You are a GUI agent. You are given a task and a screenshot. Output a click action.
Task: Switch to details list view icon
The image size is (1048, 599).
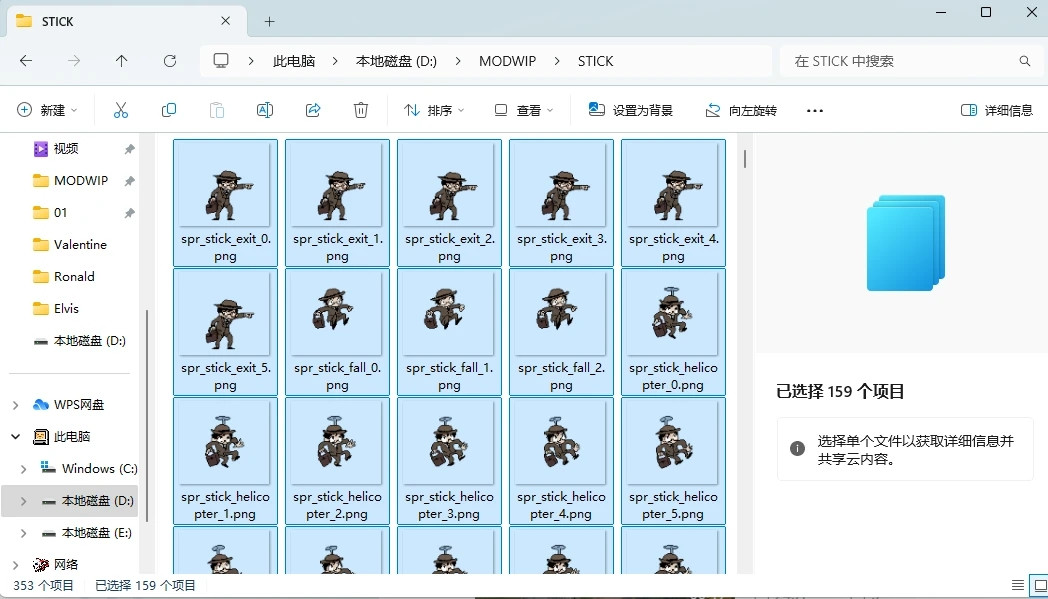pyautogui.click(x=1017, y=585)
